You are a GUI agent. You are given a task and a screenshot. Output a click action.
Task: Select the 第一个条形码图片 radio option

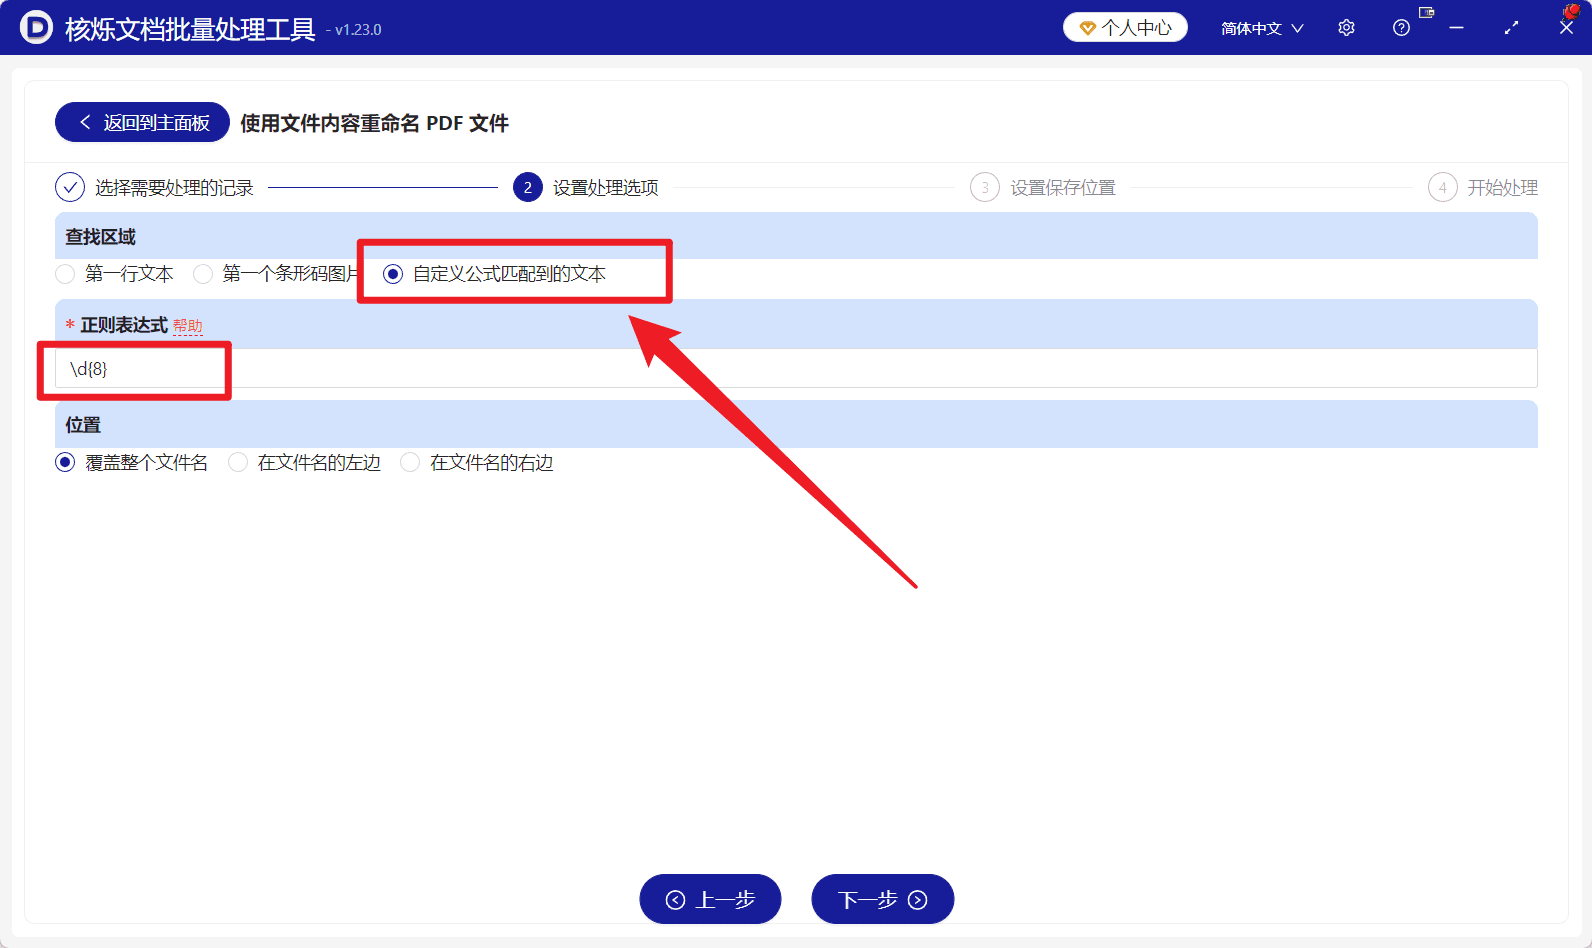[277, 274]
